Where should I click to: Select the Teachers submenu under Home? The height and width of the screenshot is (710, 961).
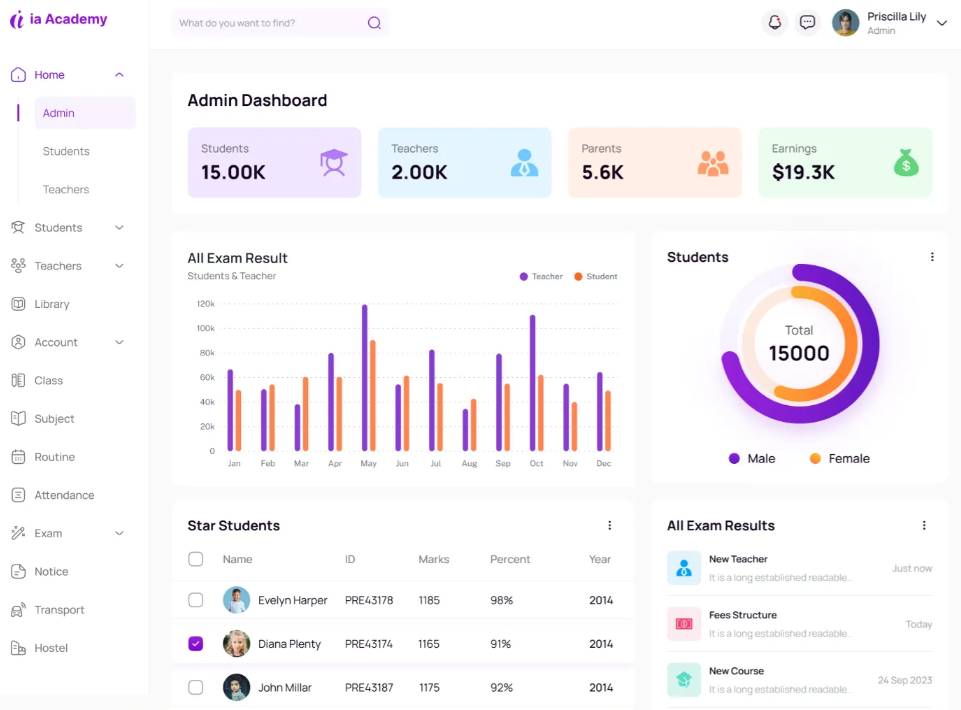point(66,189)
